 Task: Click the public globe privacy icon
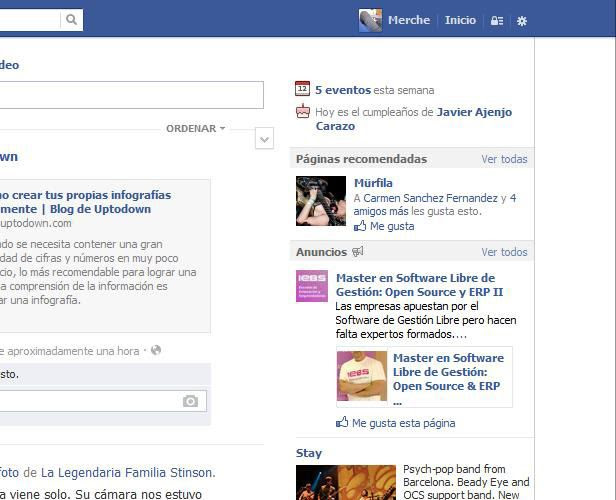[156, 350]
